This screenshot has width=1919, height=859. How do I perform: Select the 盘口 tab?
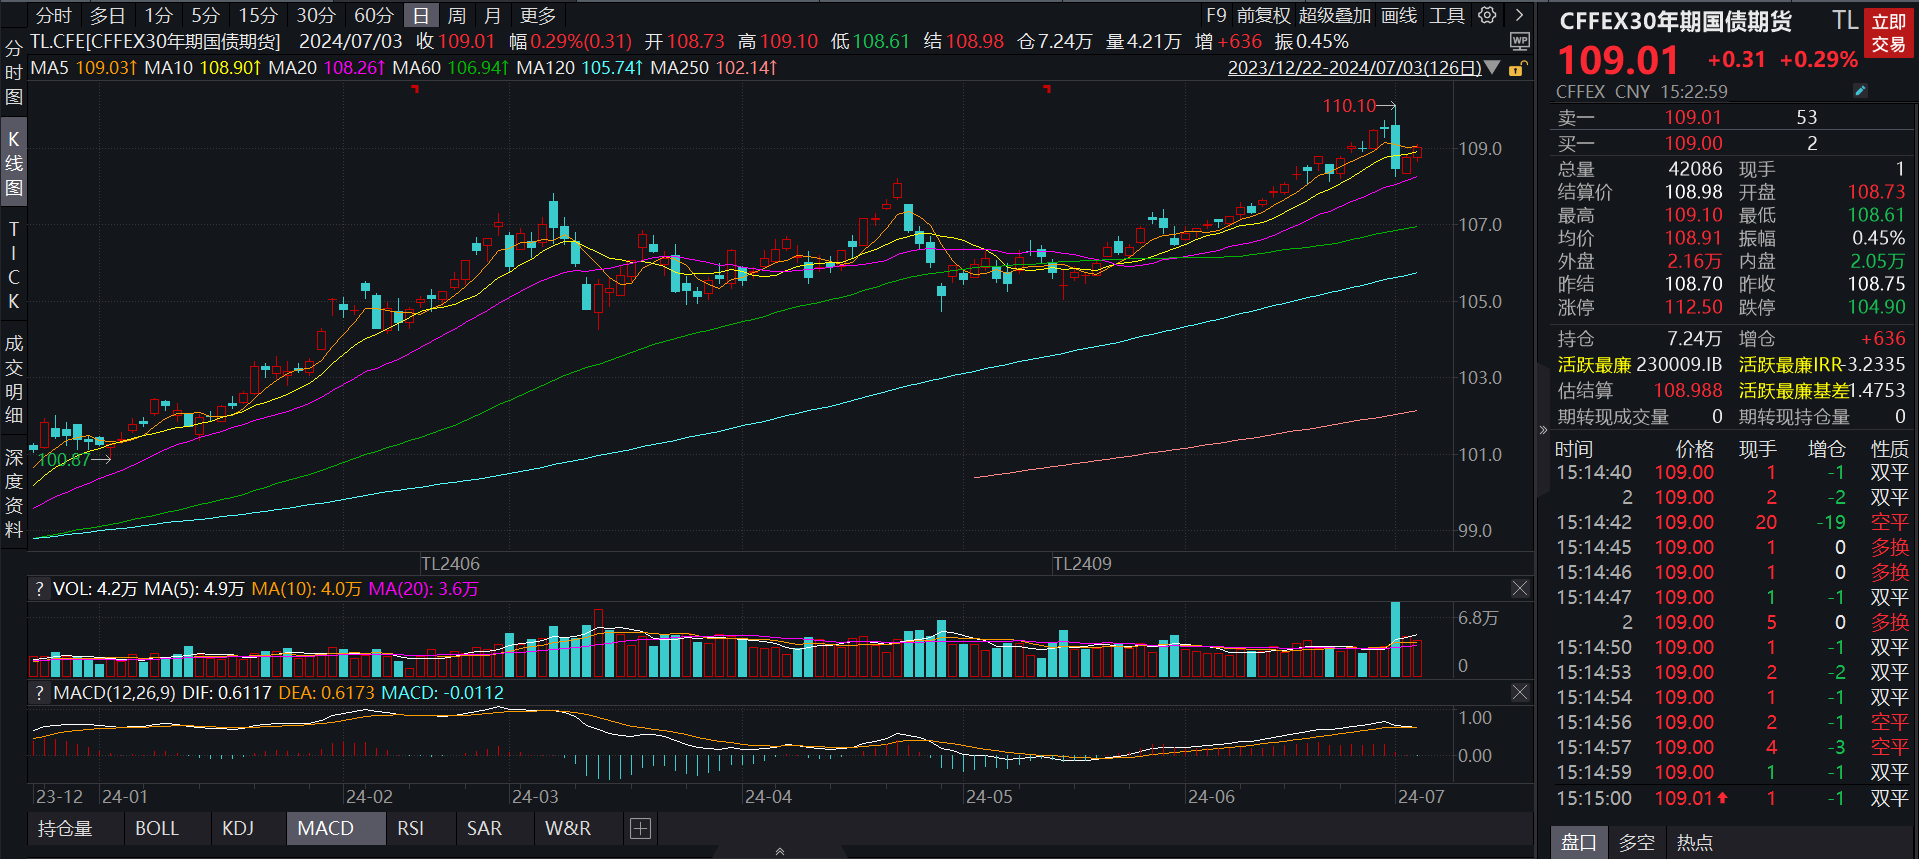coord(1579,842)
